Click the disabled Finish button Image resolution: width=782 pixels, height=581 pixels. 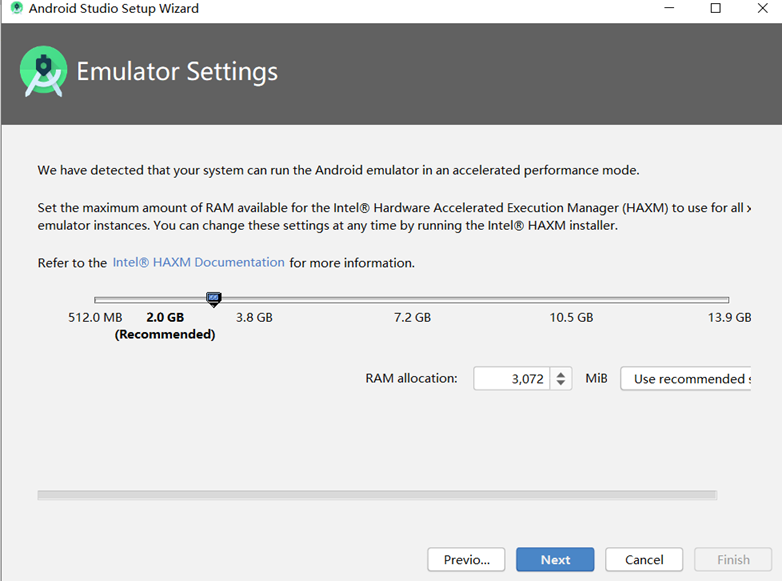733,560
